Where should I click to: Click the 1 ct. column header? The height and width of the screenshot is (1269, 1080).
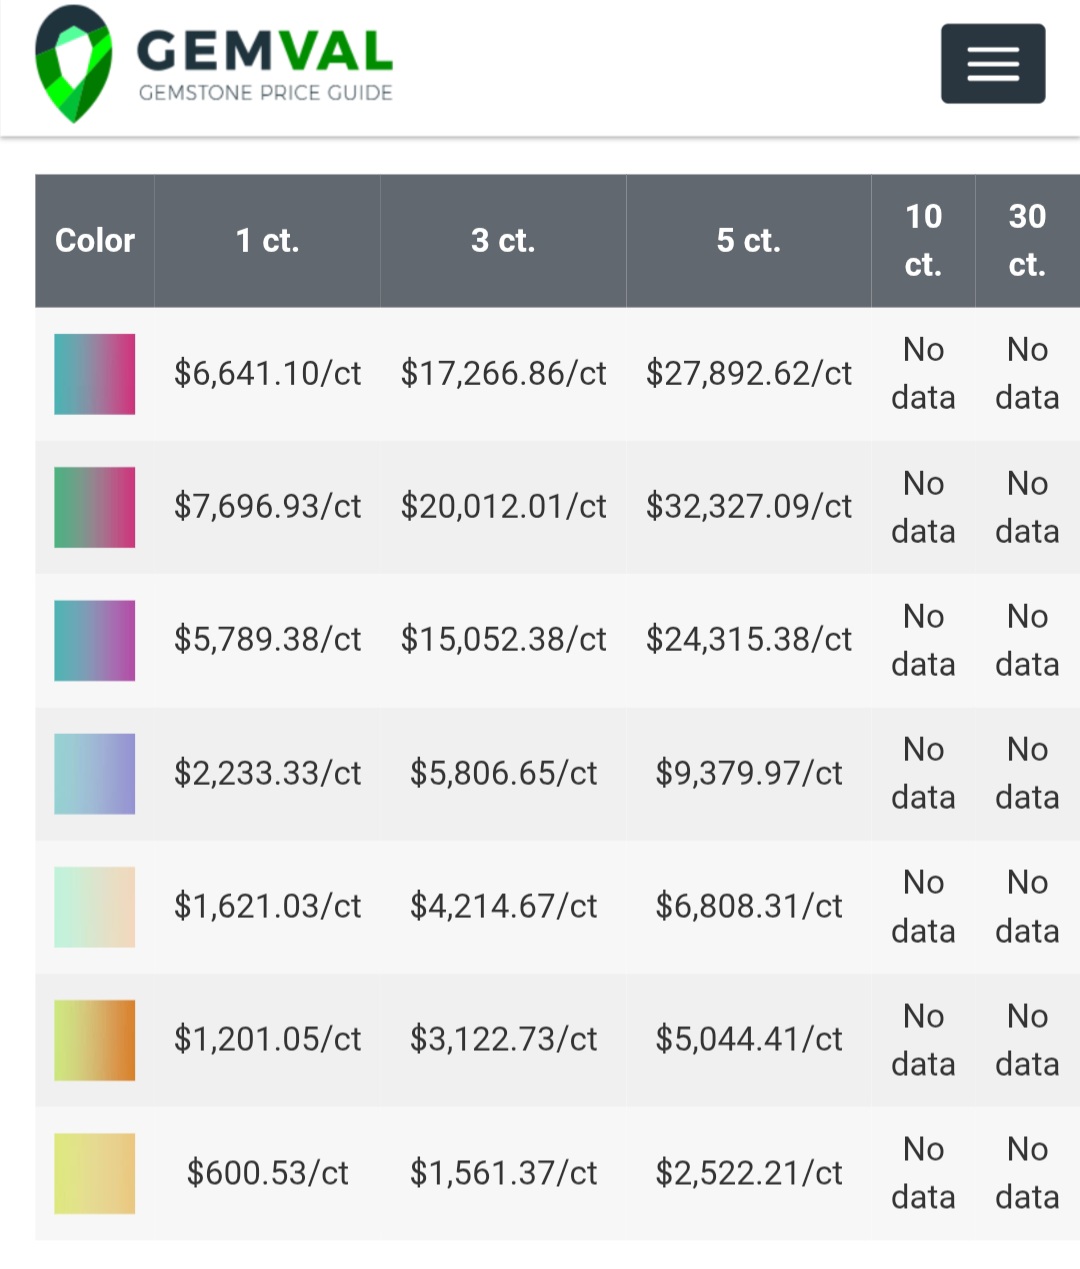click(267, 241)
